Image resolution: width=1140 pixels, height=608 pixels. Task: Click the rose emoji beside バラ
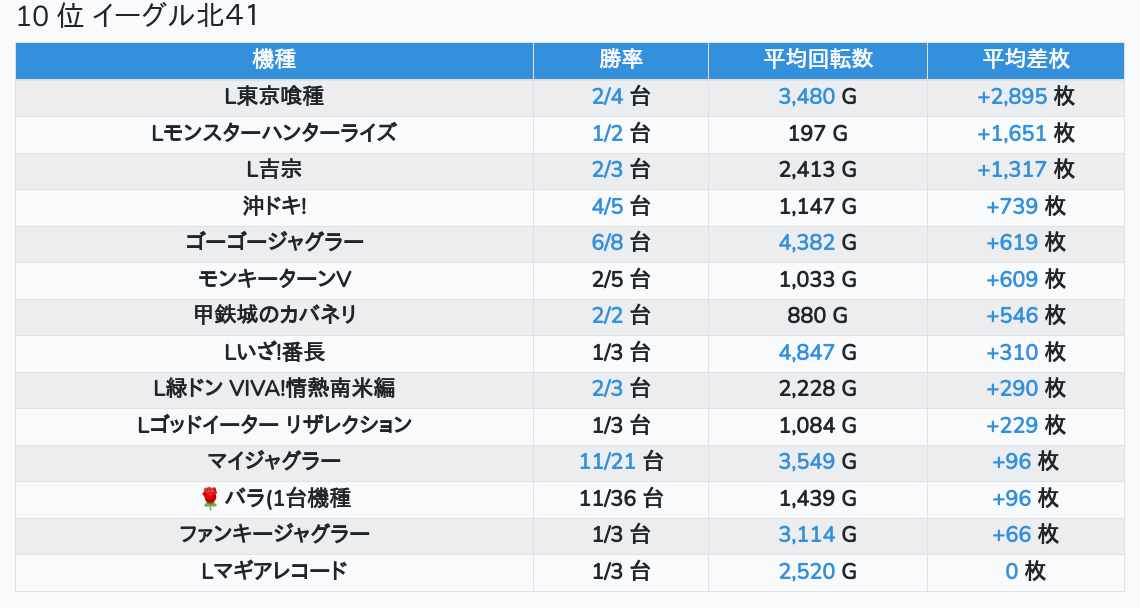tap(209, 498)
